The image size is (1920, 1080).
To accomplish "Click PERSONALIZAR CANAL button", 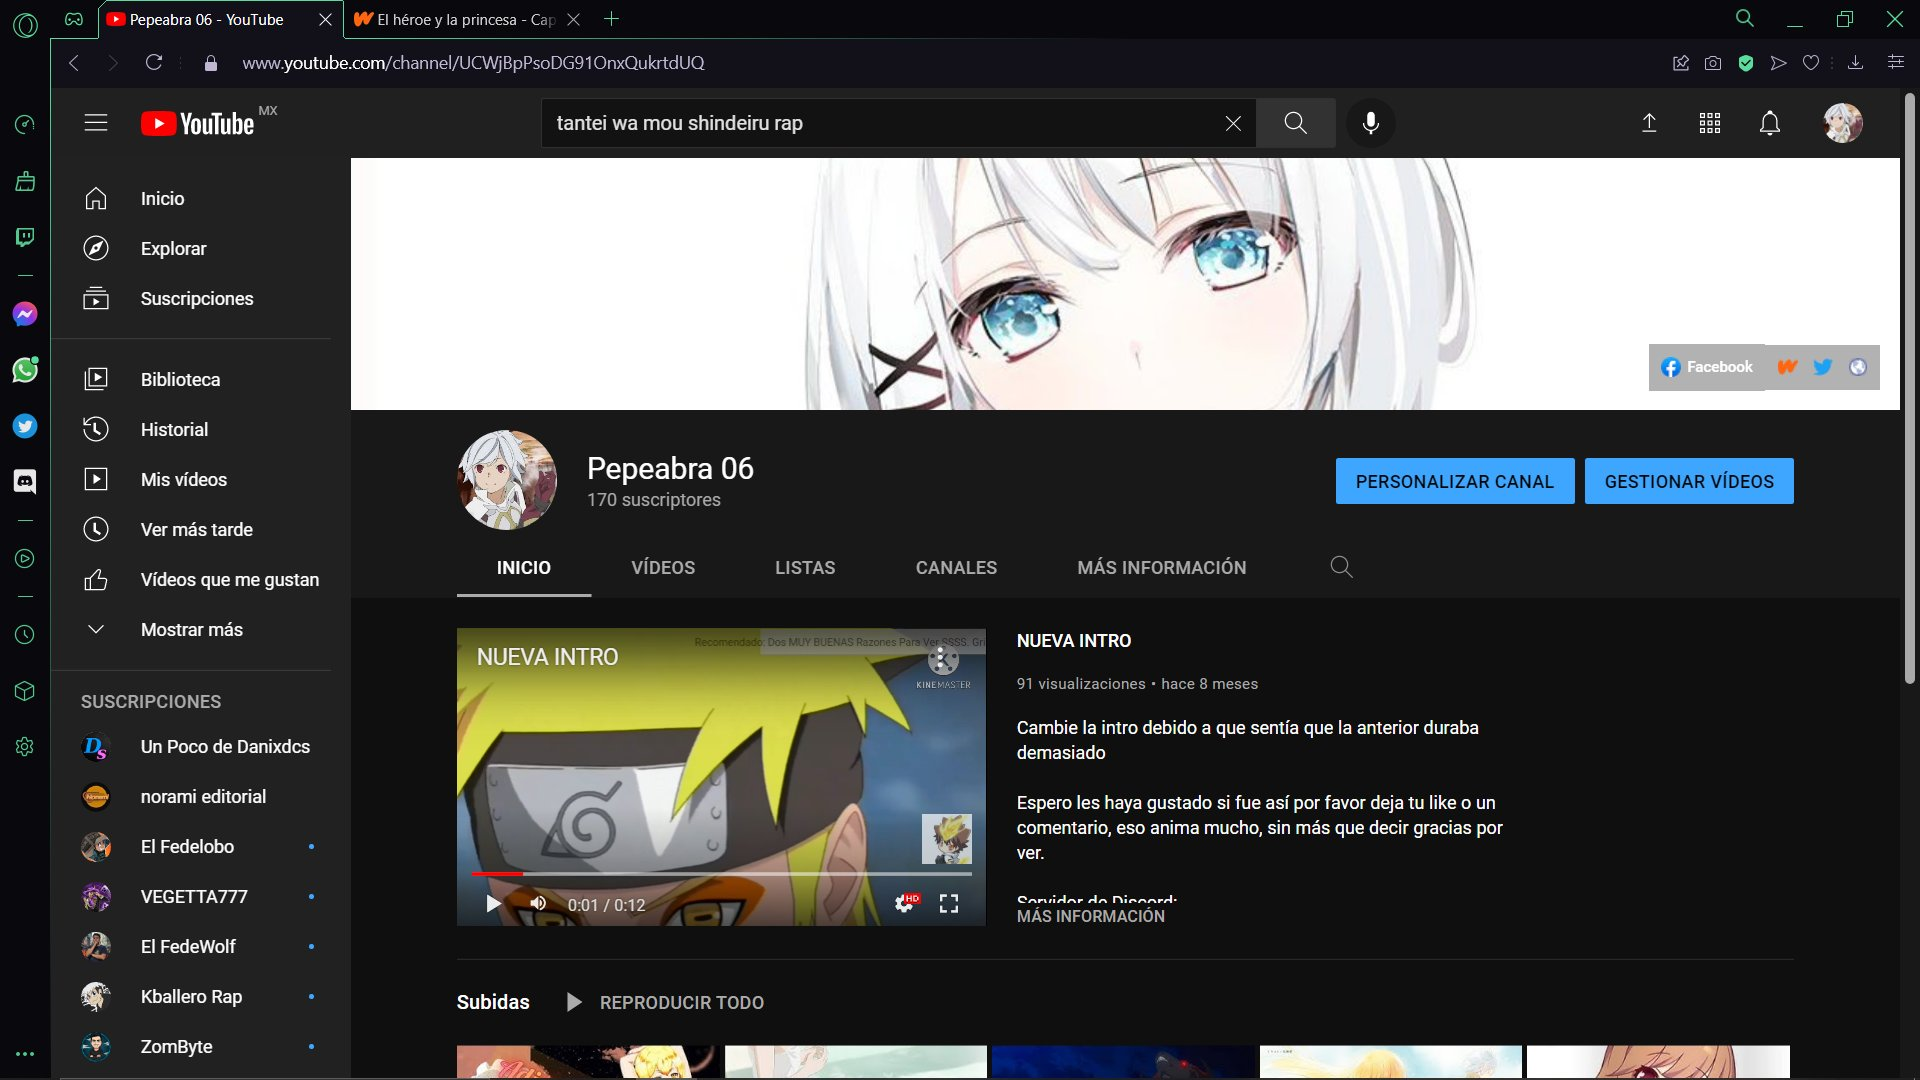I will tap(1455, 481).
